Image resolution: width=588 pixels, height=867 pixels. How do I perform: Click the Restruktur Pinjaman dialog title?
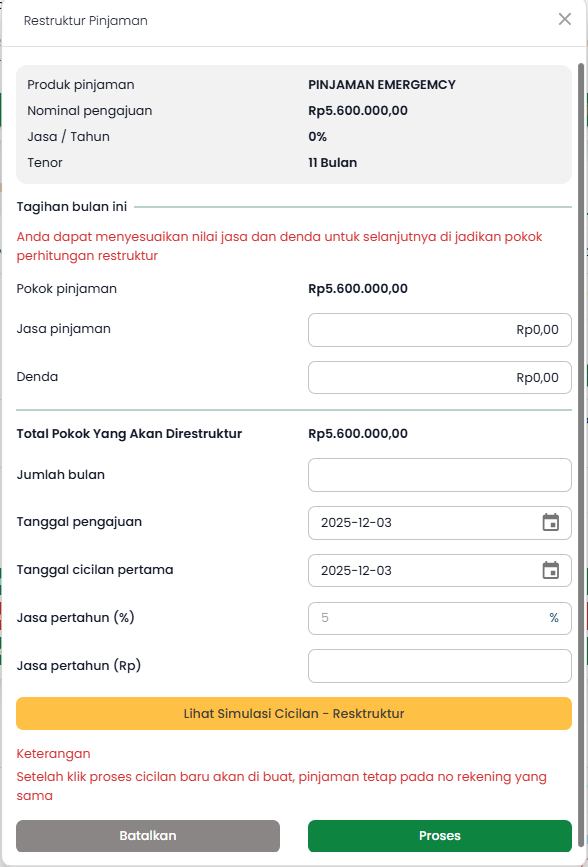pyautogui.click(x=87, y=19)
